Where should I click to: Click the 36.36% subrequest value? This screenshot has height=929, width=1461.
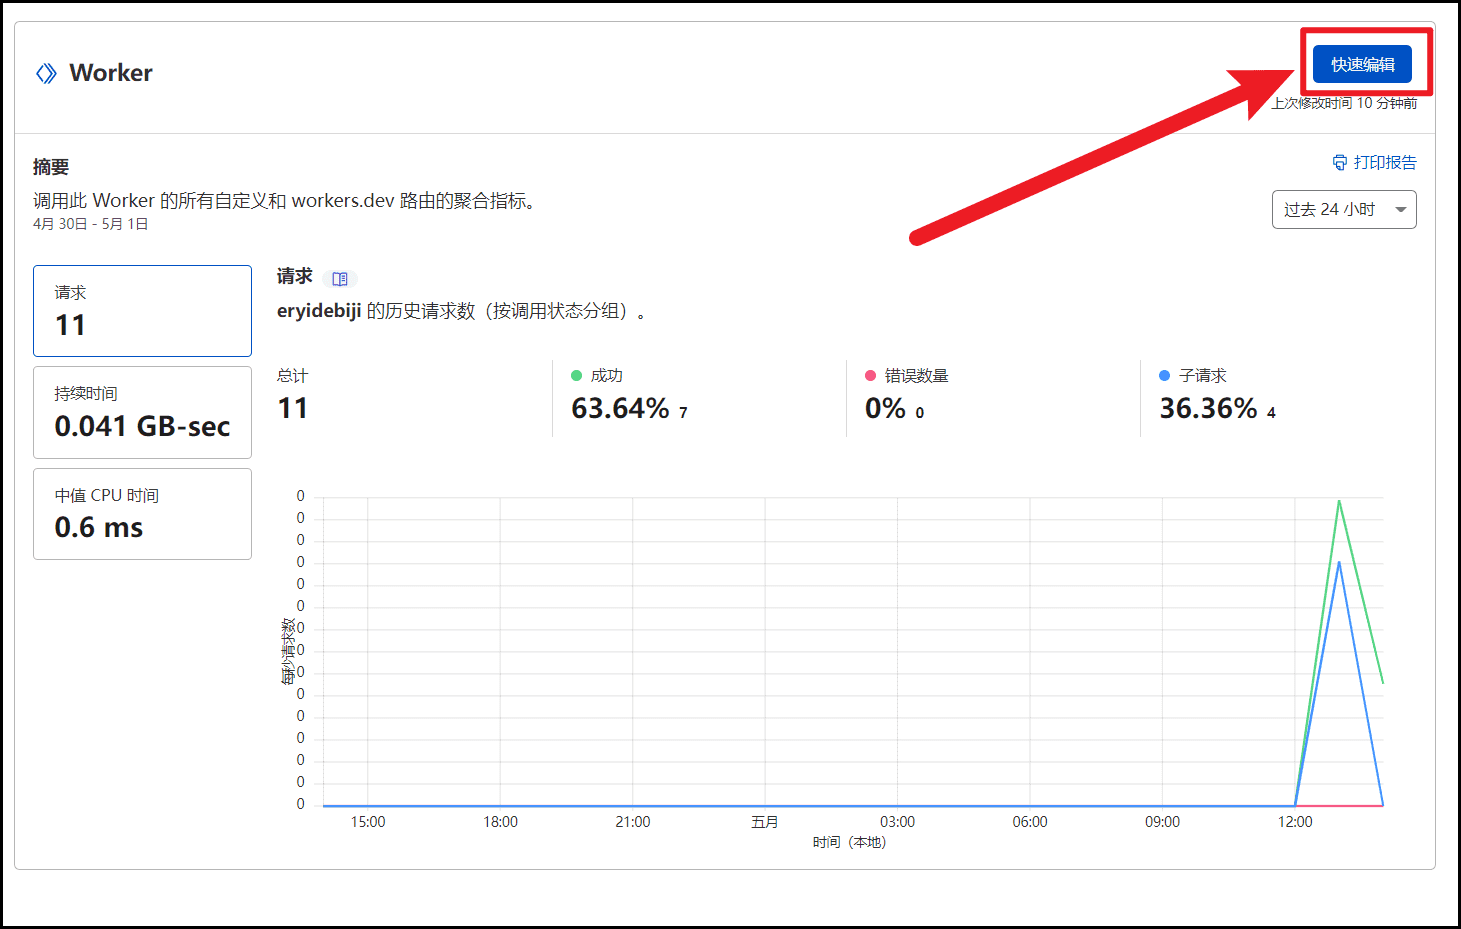point(1208,408)
